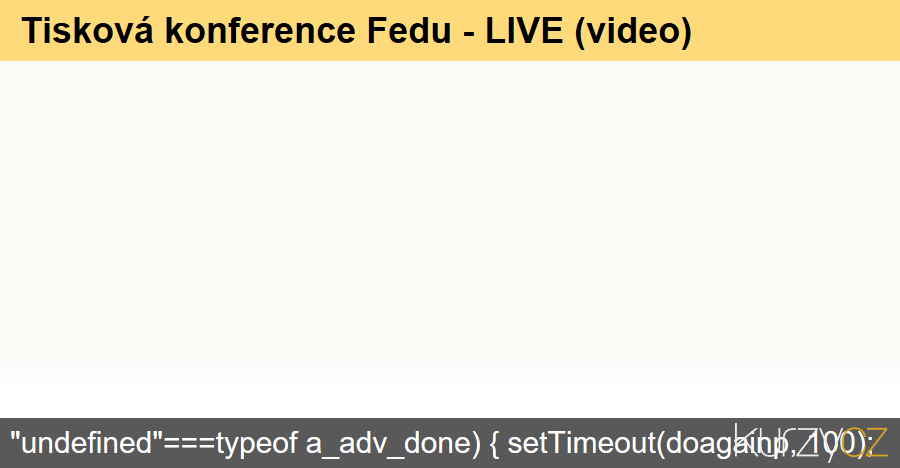The image size is (900, 468).
Task: Select the '(video)' text in the headline
Action: coord(633,32)
